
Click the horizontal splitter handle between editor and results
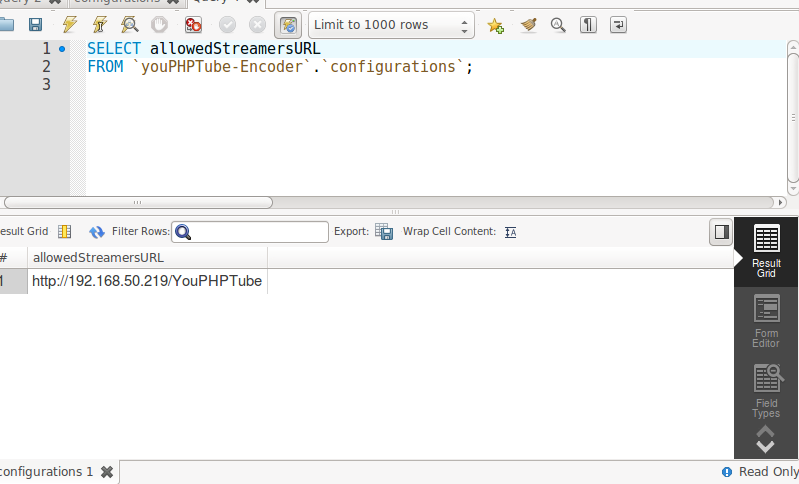[x=395, y=212]
